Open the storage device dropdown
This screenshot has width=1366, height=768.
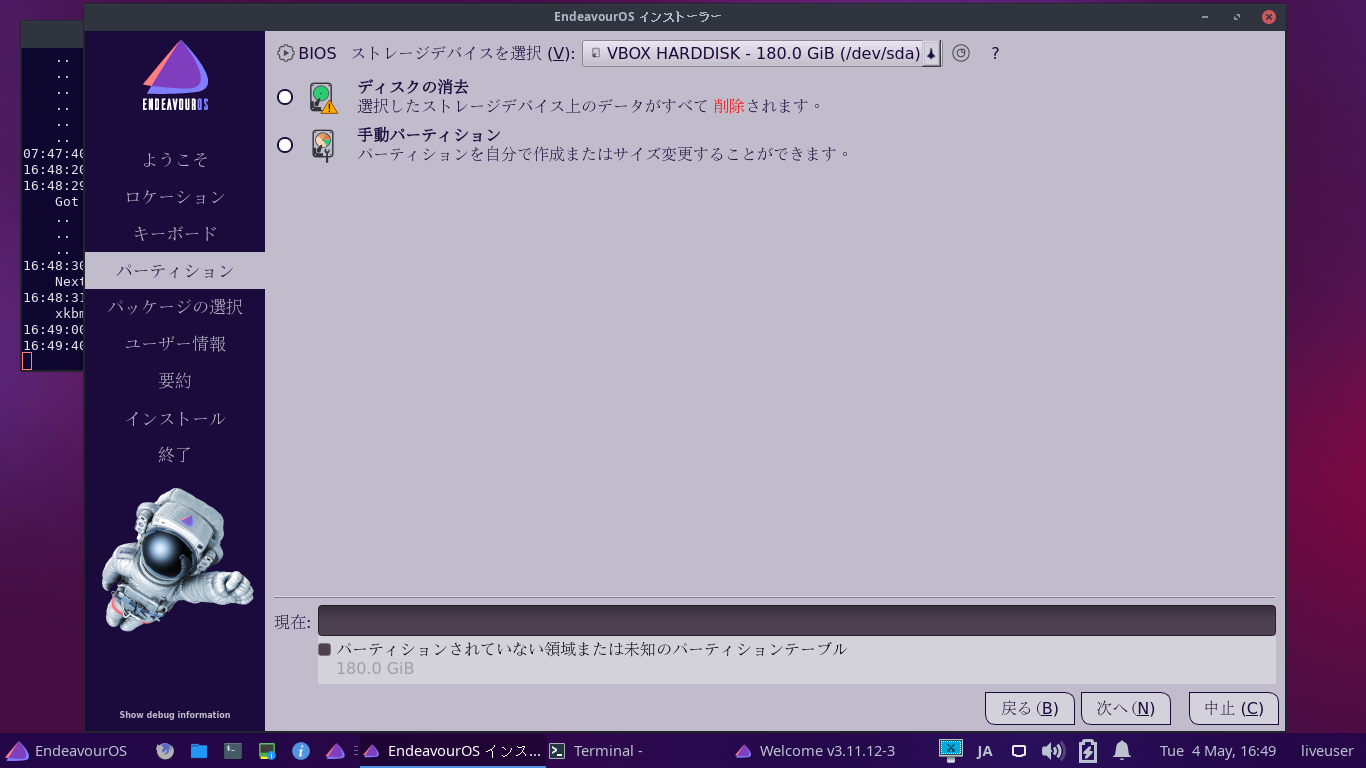(x=761, y=54)
